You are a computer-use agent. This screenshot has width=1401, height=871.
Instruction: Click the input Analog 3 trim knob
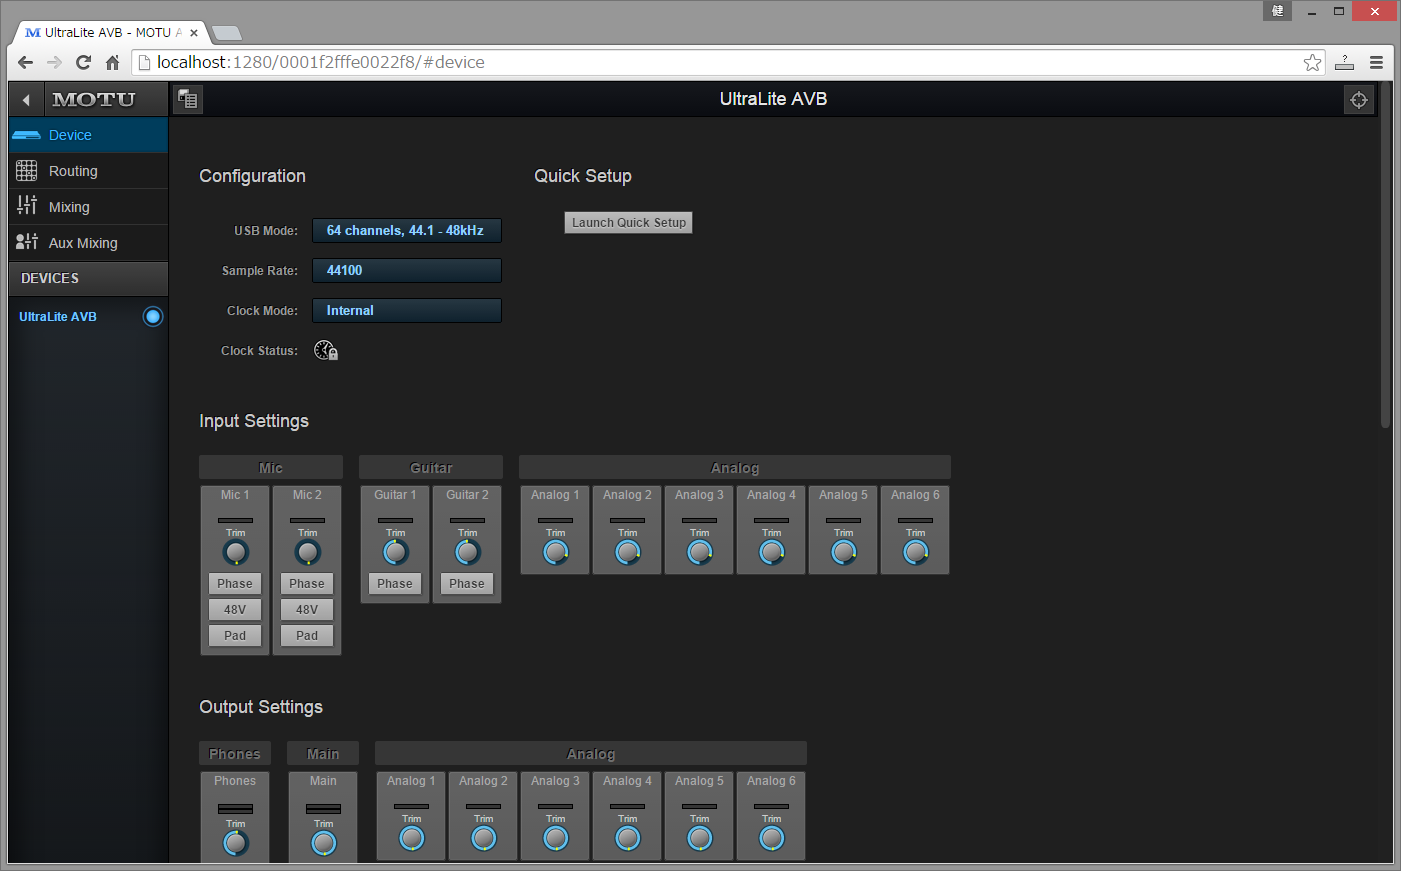700,552
